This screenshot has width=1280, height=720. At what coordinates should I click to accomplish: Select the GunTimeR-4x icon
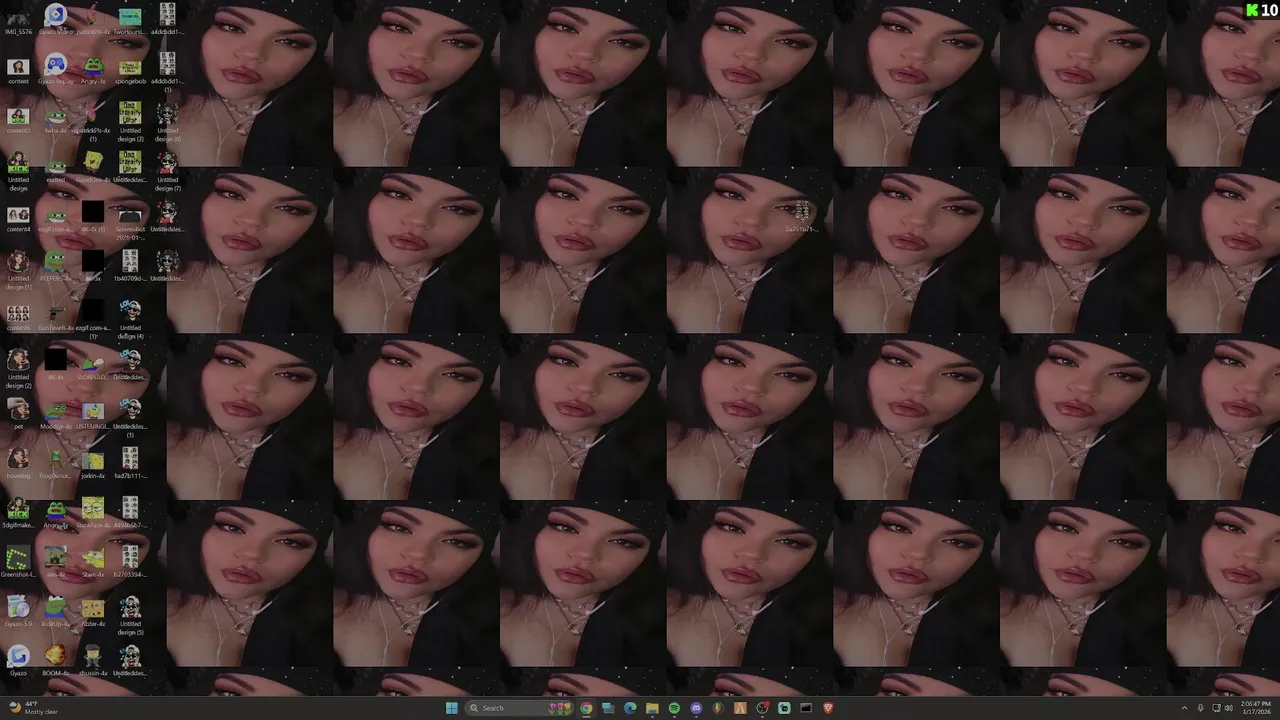point(56,316)
